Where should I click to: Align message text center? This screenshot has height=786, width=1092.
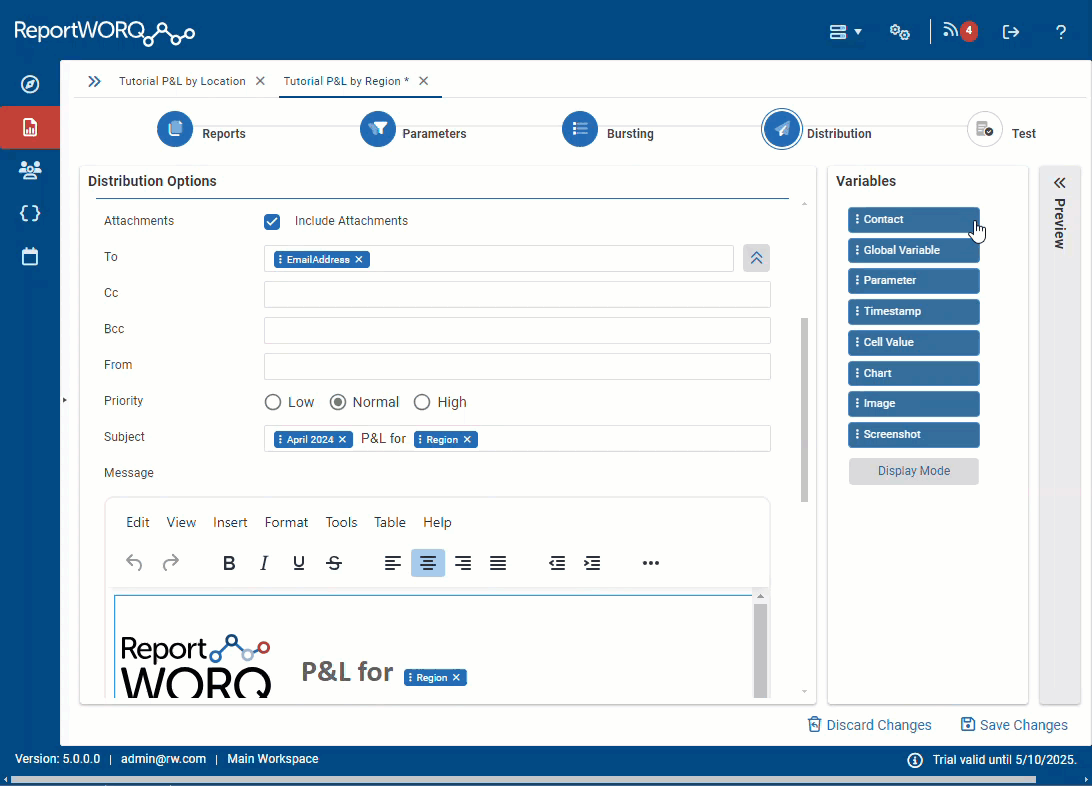(x=428, y=563)
